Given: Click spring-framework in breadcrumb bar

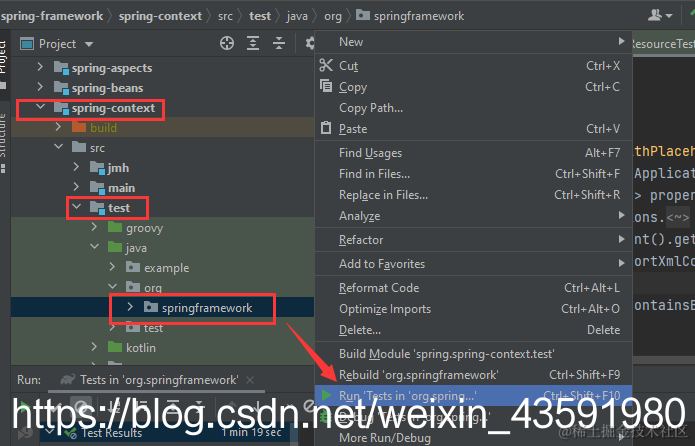Looking at the screenshot, I should (51, 16).
